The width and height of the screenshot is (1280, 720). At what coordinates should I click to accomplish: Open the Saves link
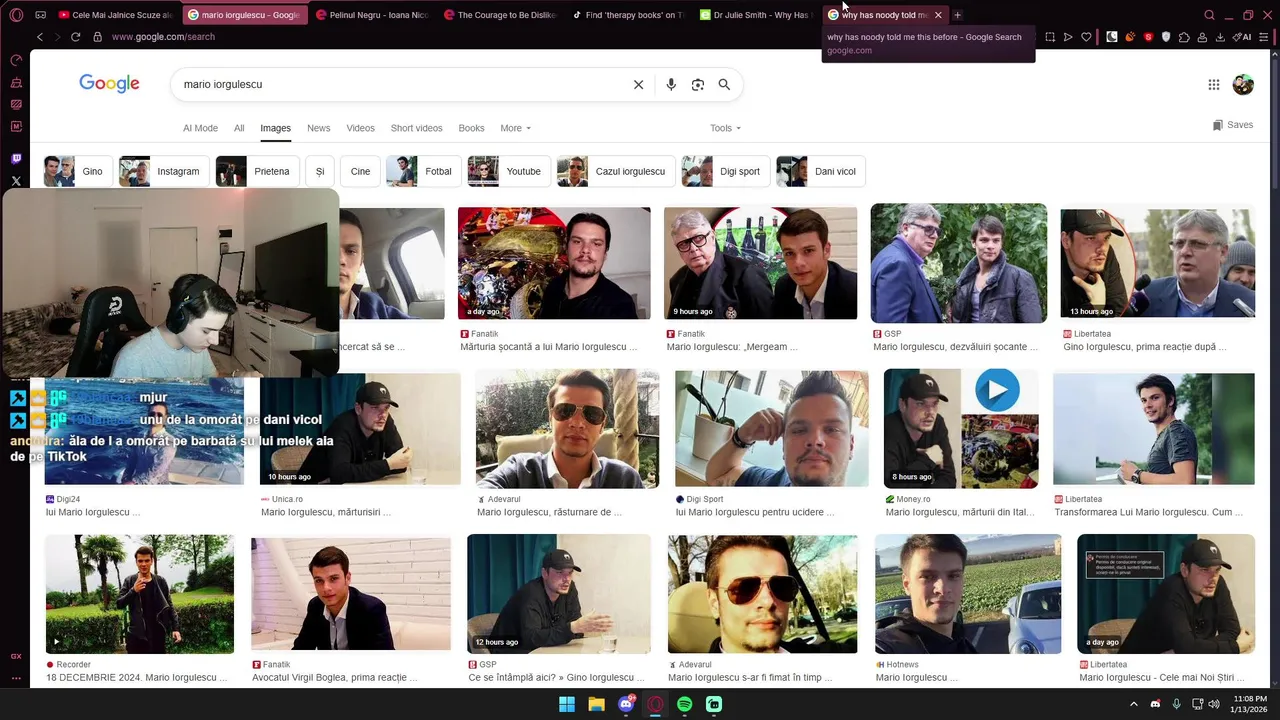1233,125
